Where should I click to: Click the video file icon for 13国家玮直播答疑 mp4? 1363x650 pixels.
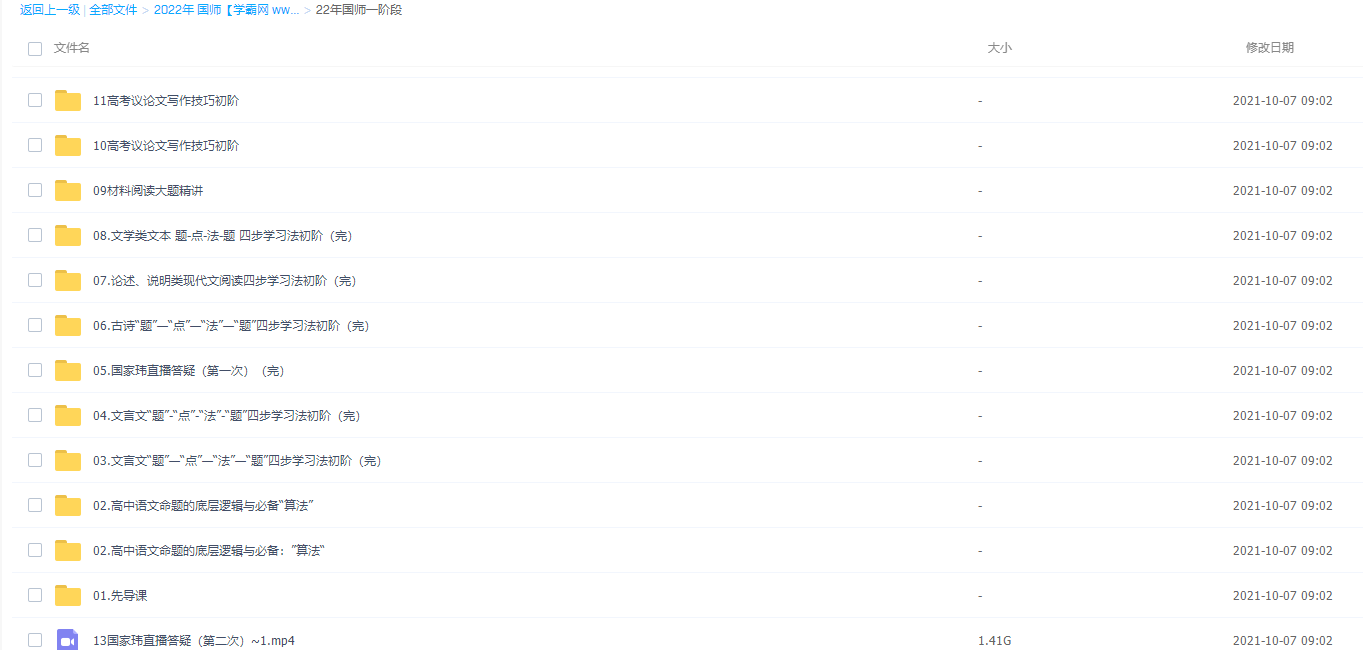(68, 640)
